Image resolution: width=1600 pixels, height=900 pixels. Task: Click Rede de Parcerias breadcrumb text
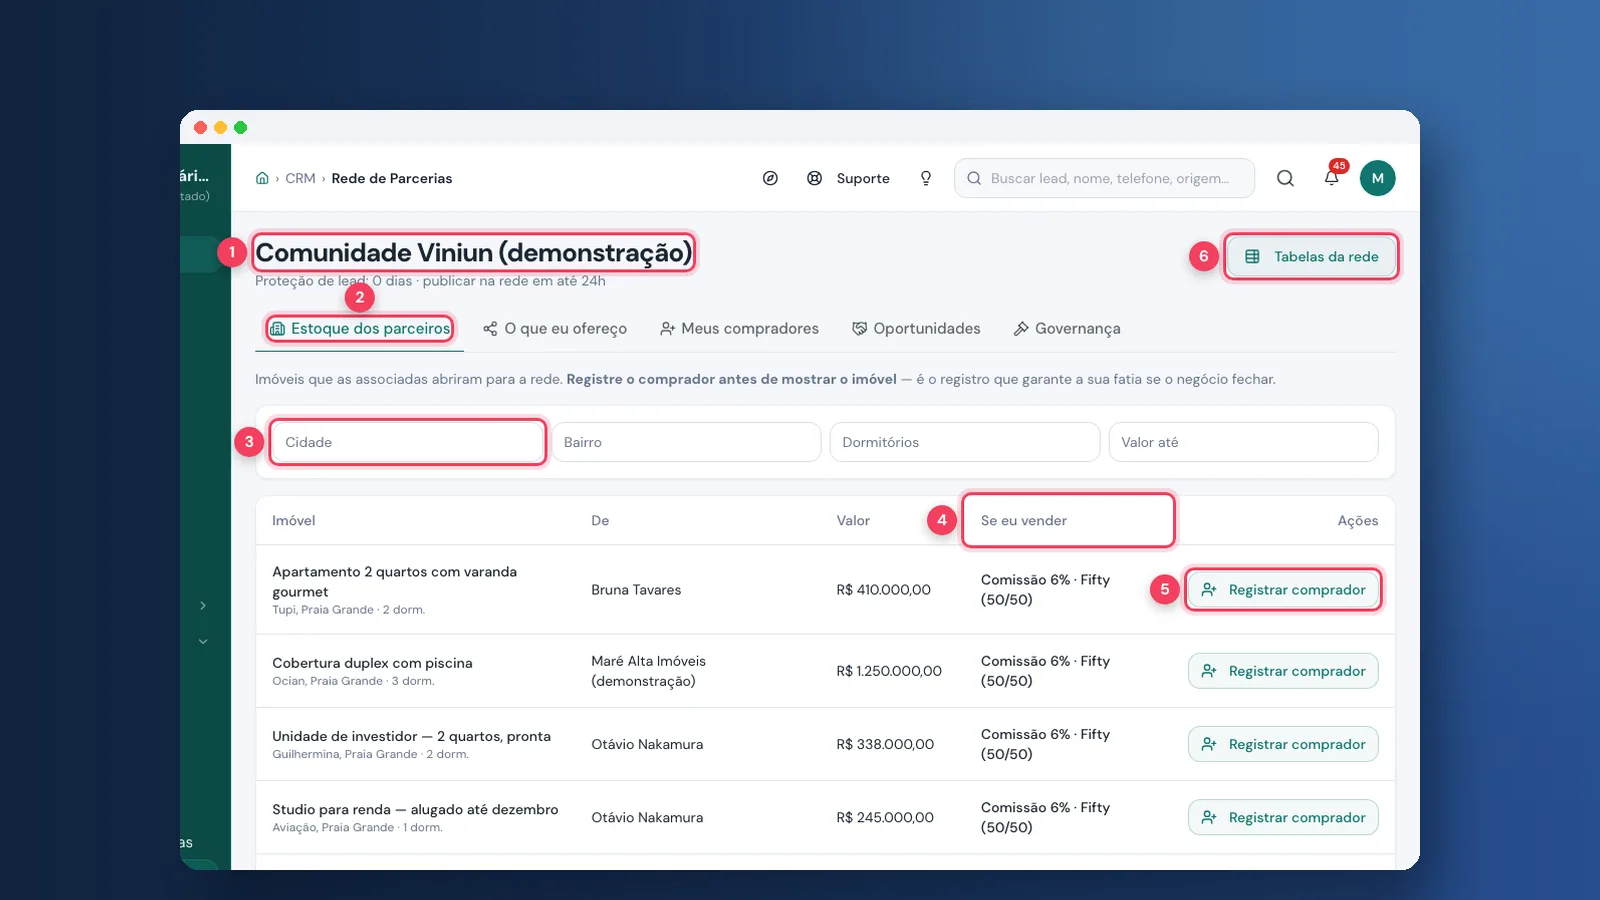coord(392,178)
